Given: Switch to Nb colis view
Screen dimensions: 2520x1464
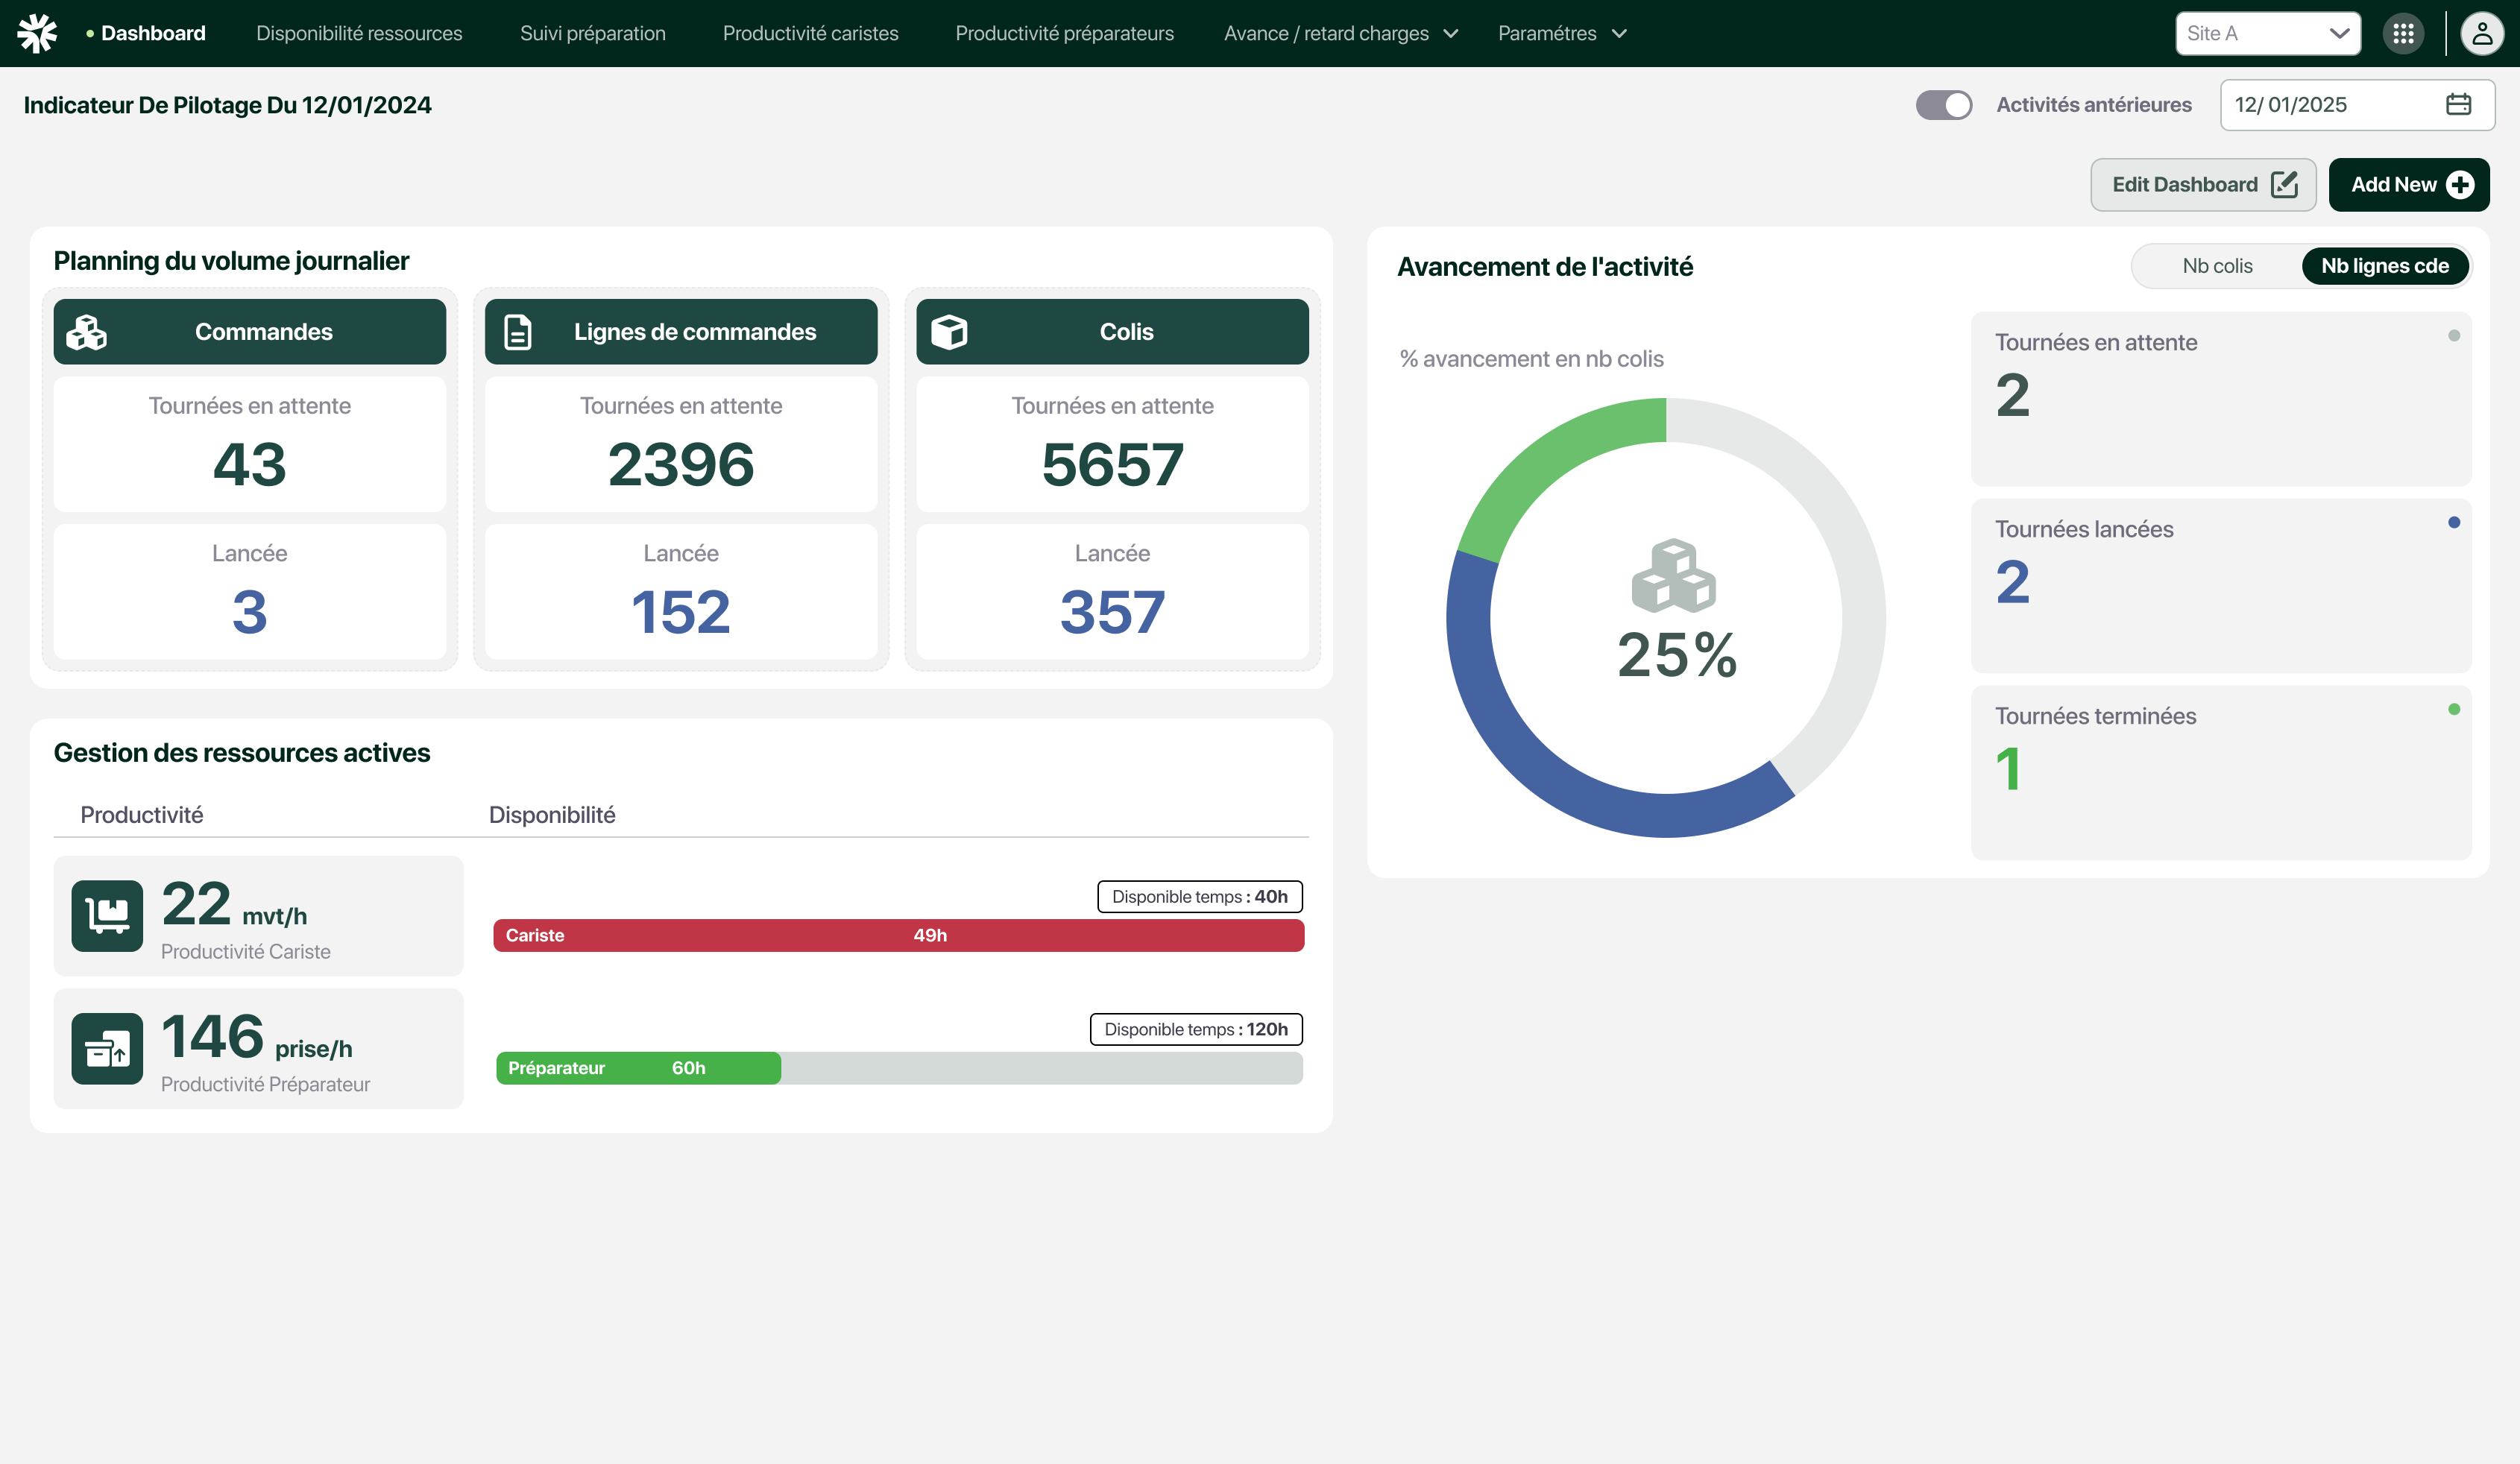Looking at the screenshot, I should point(2217,266).
